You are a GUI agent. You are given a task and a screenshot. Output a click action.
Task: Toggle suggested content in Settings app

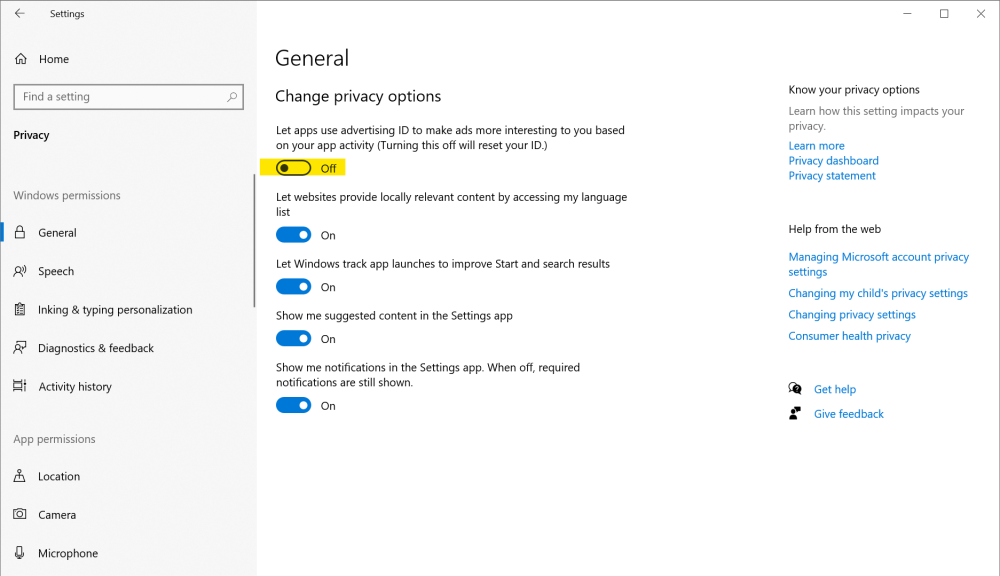coord(294,339)
